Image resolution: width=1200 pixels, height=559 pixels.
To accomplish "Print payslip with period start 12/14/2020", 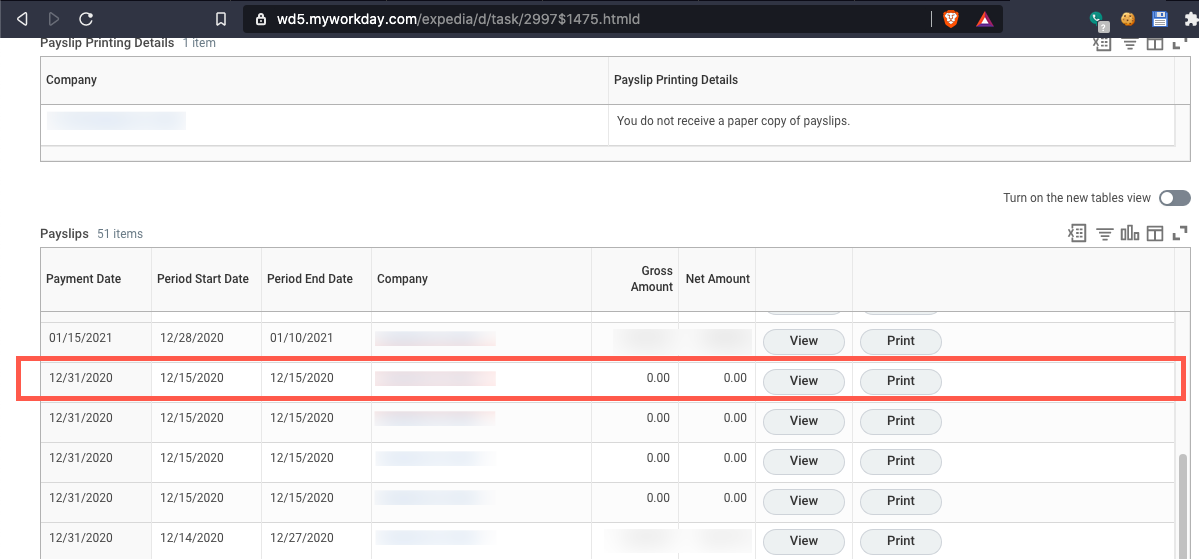I will coord(901,541).
